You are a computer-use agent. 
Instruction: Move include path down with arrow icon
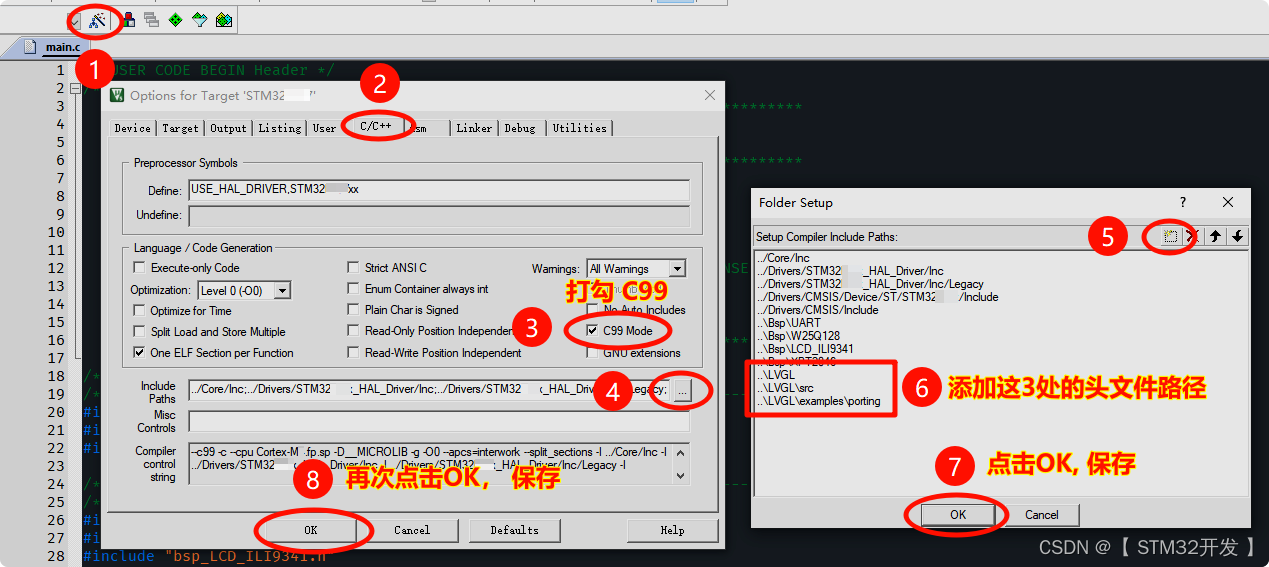tap(1238, 236)
